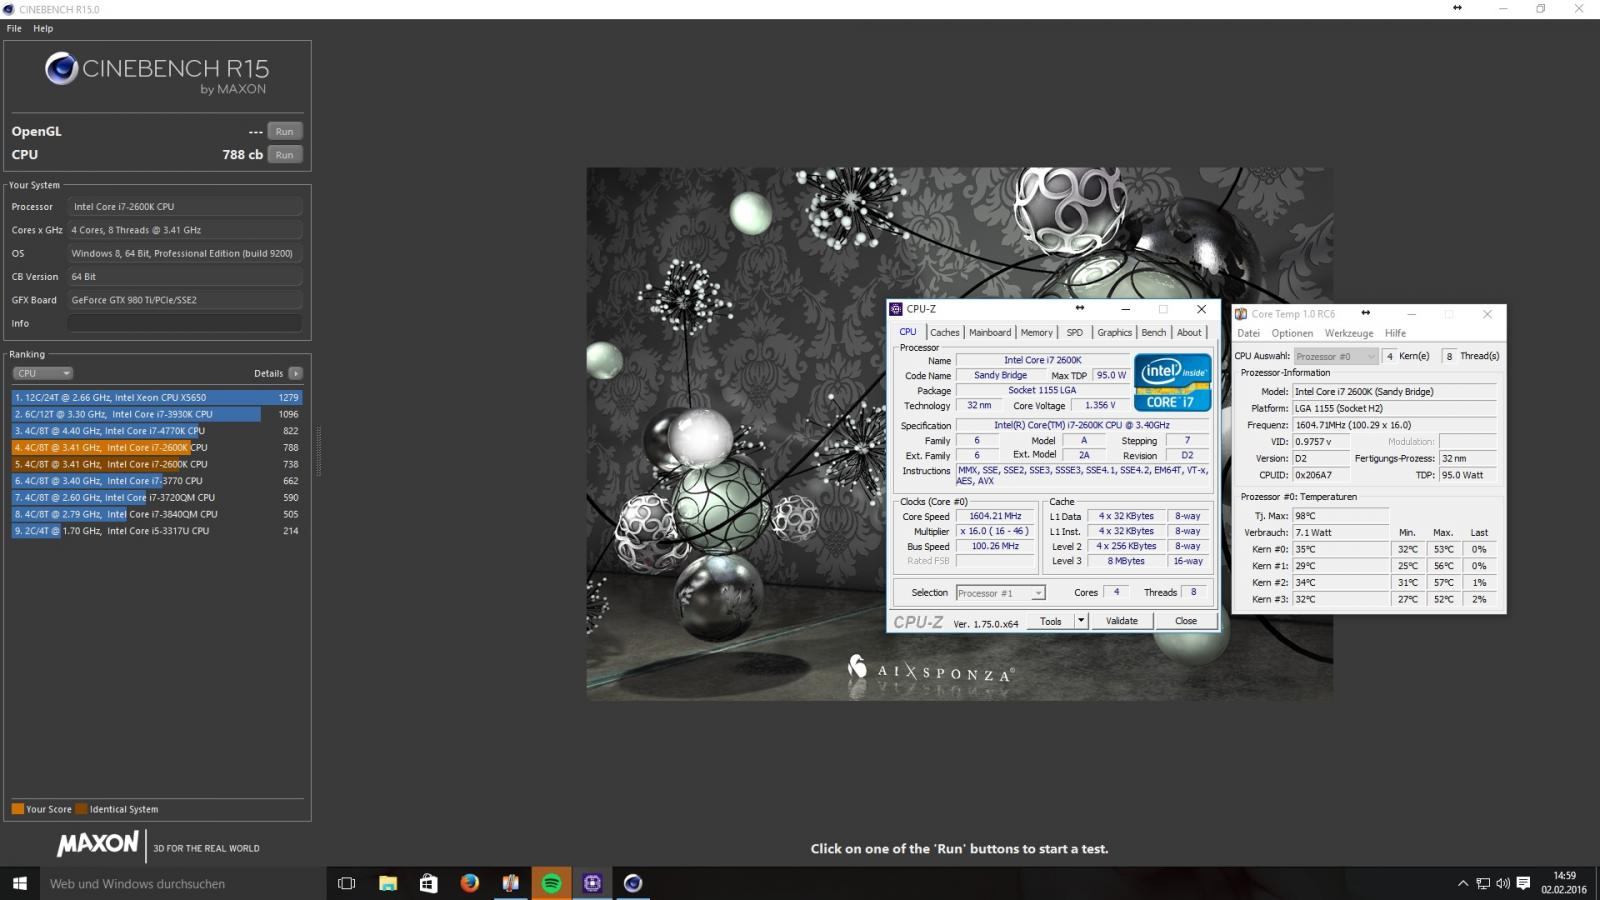
Task: Select the CPU tab in CPU-Z
Action: pyautogui.click(x=908, y=332)
